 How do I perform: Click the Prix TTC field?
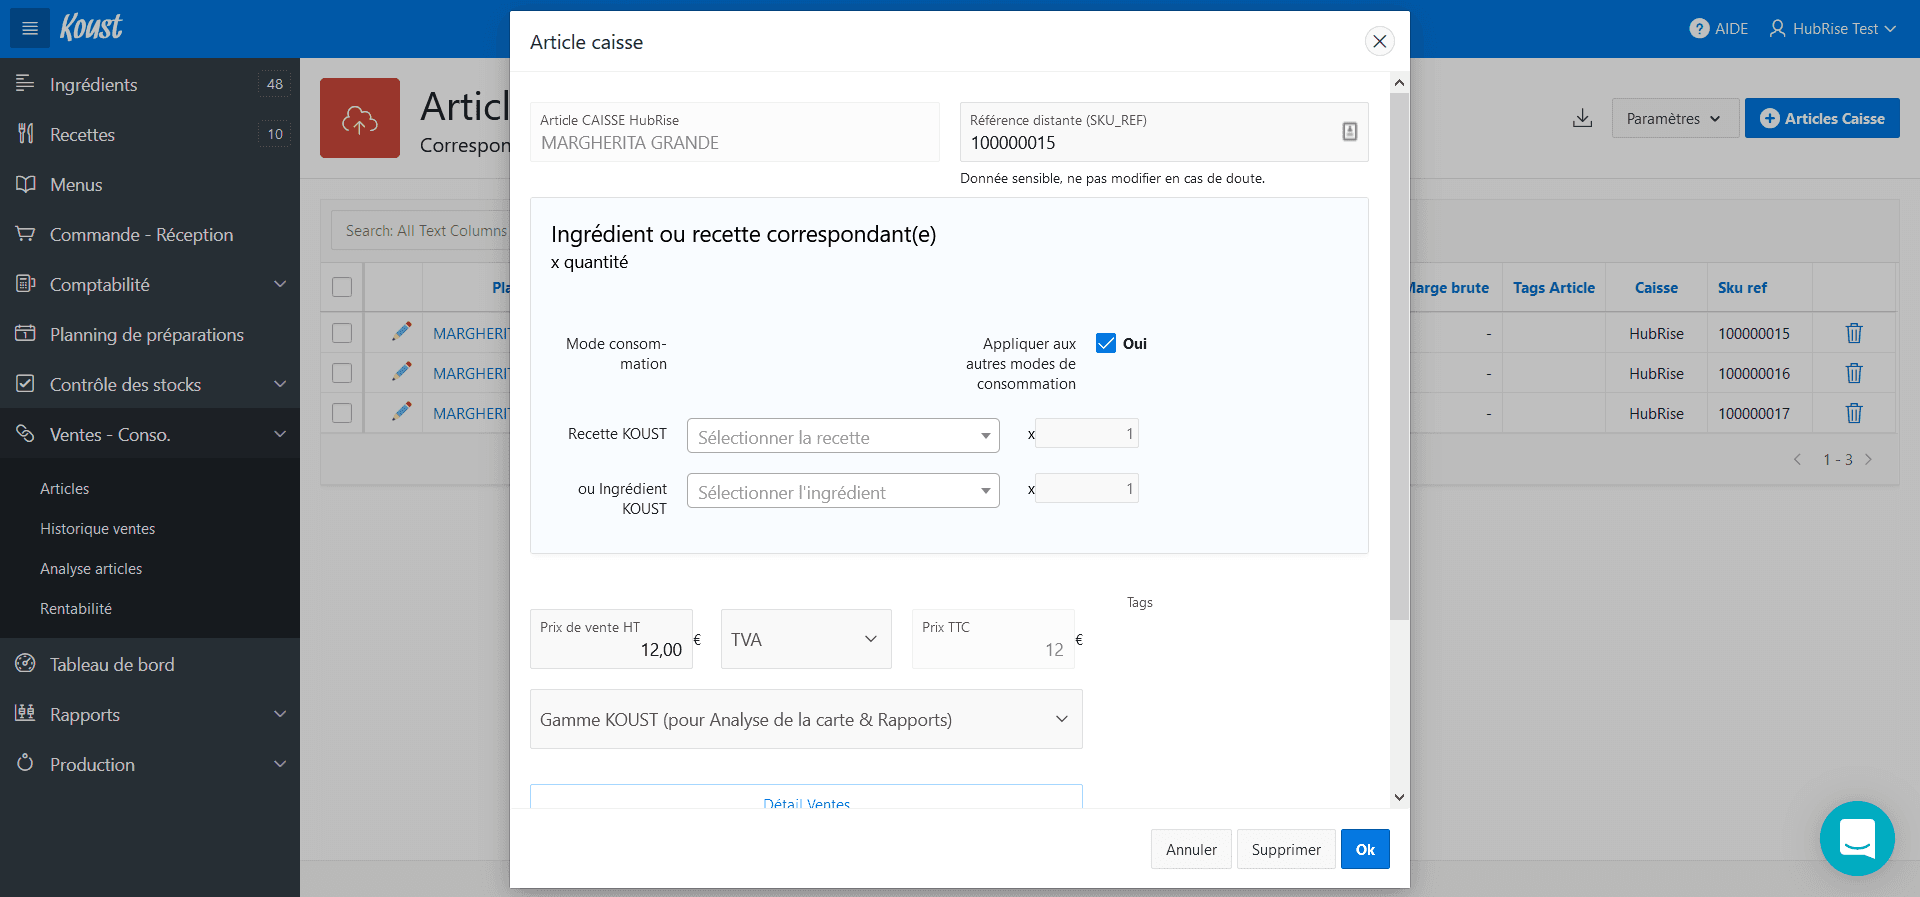coord(993,639)
